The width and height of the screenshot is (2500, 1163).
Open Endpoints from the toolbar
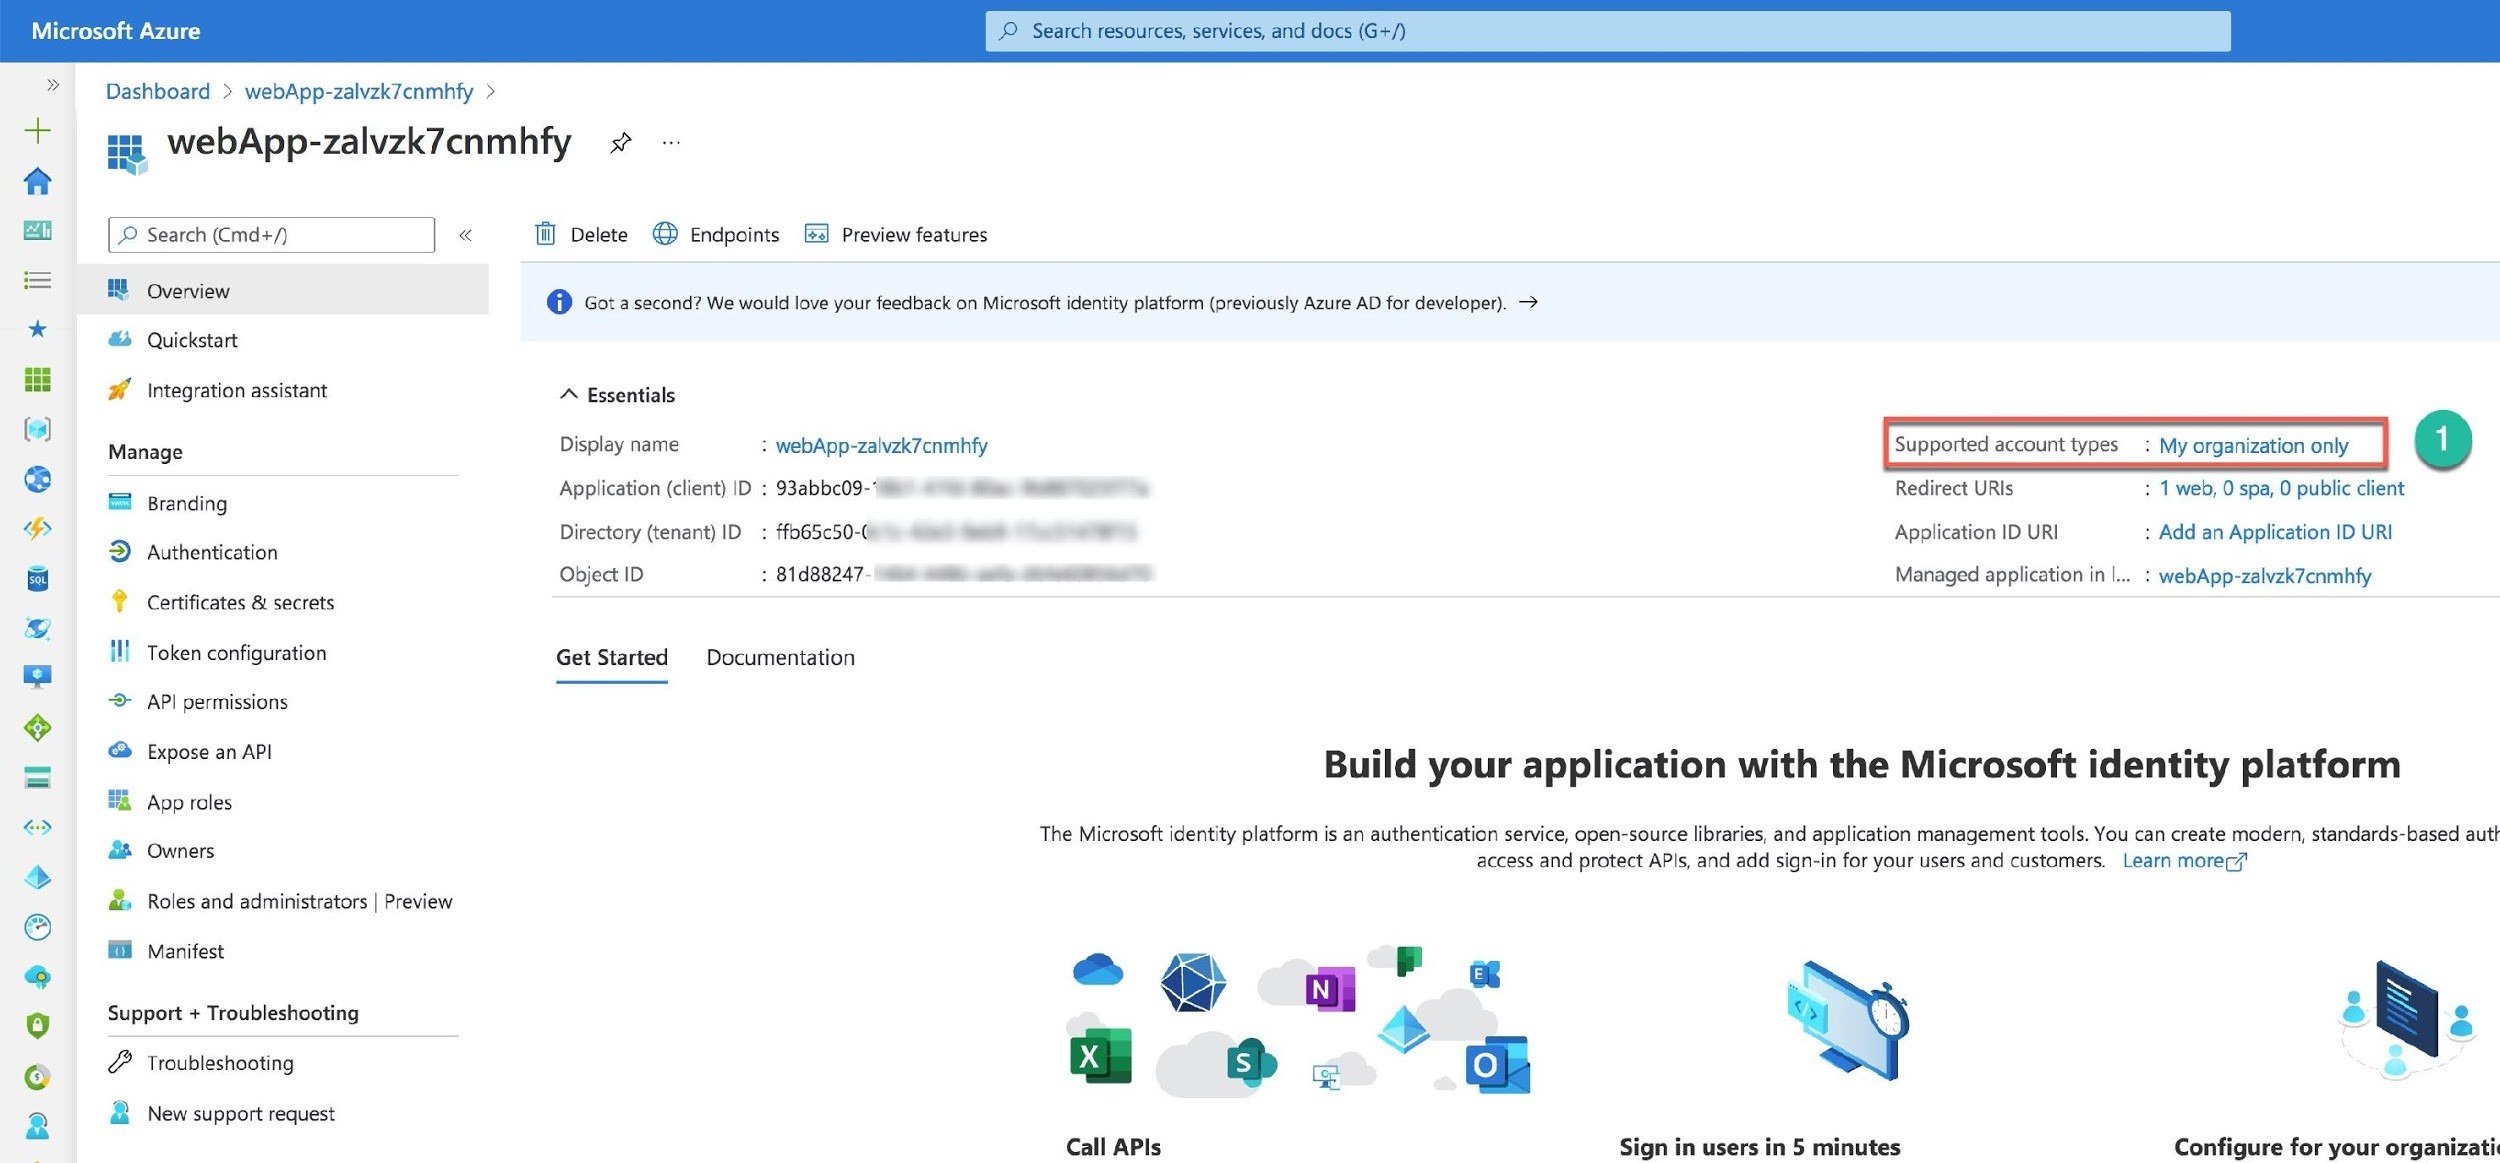click(716, 234)
